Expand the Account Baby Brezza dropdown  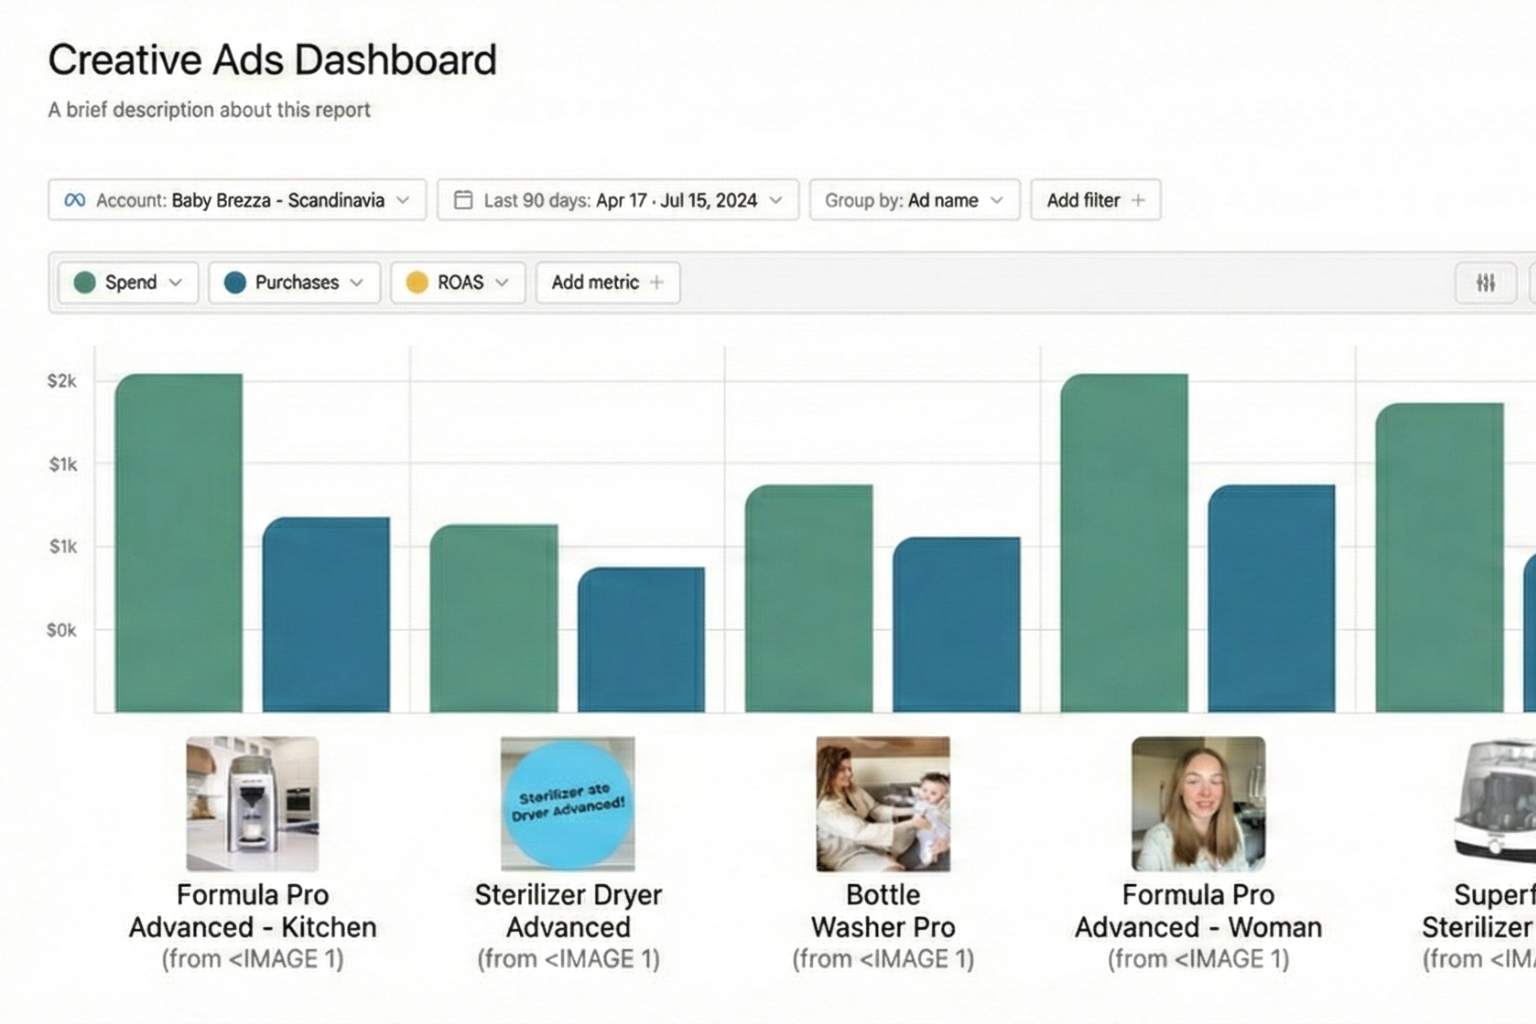point(403,200)
